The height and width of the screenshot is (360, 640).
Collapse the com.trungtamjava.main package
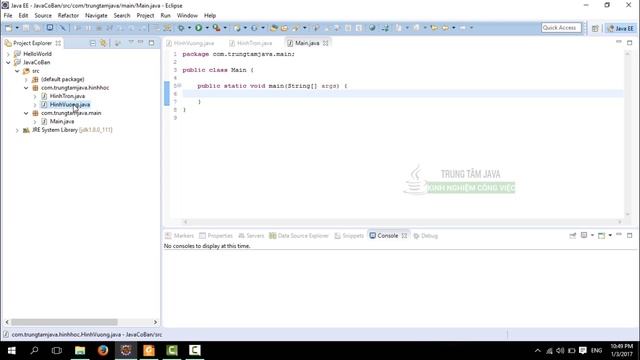(26, 113)
